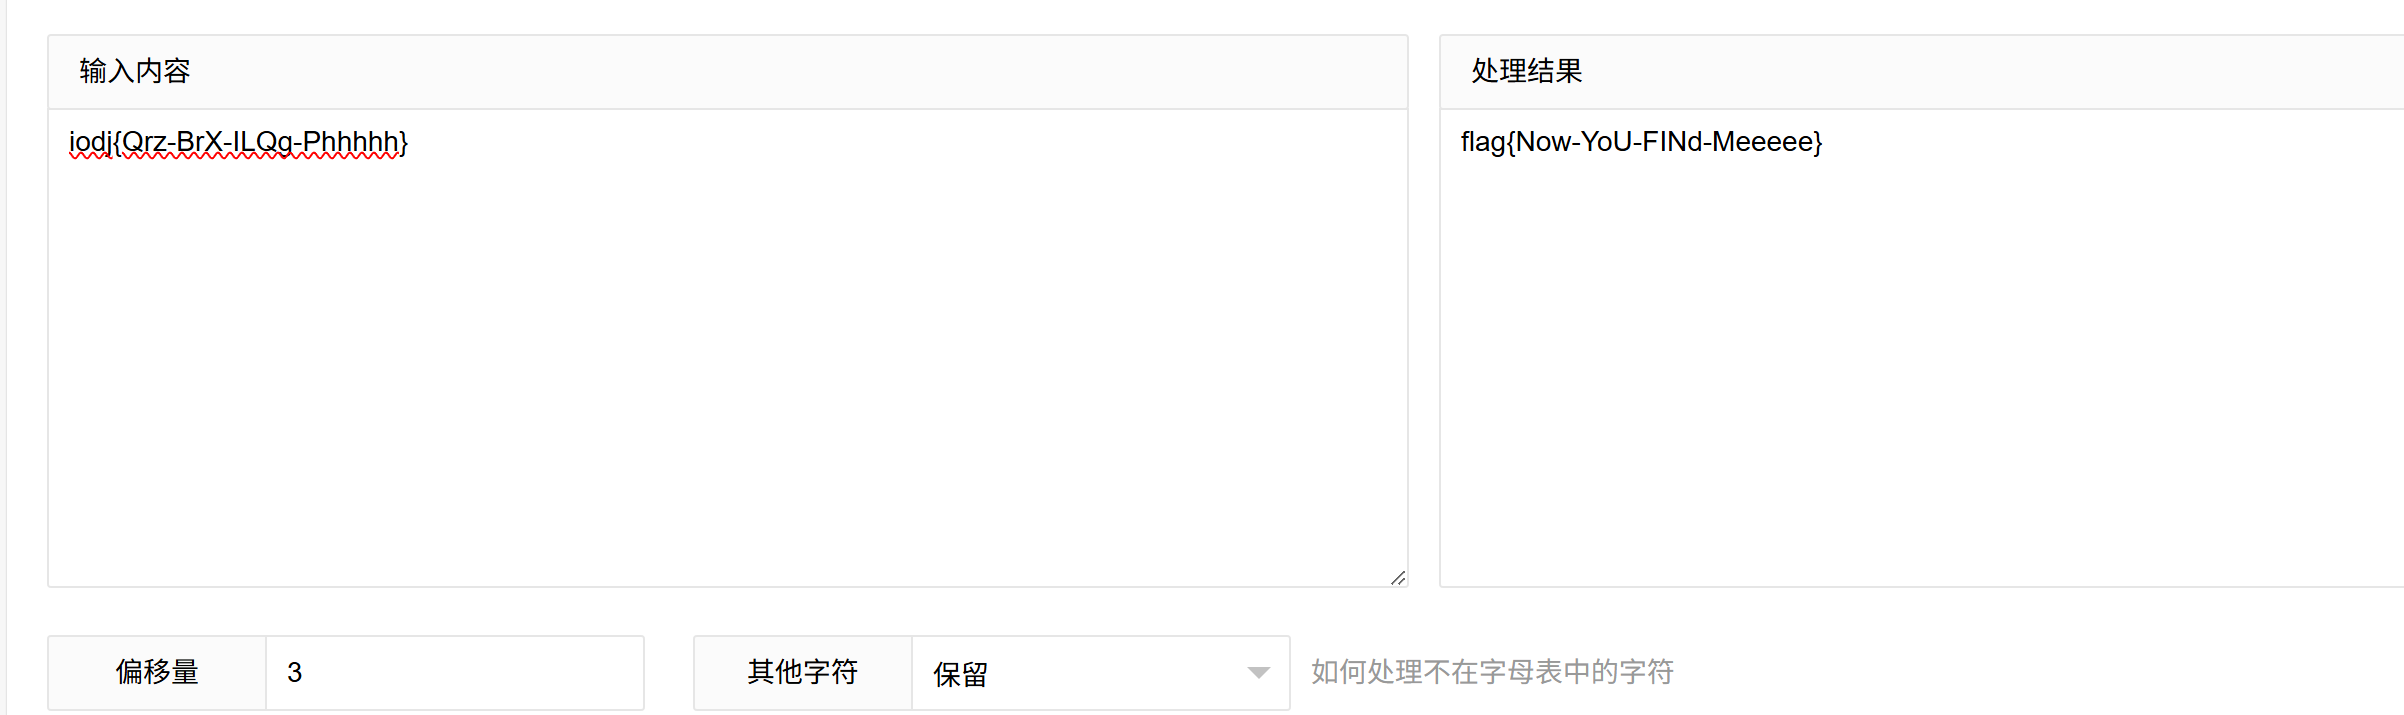Click the 偏移量 label
The width and height of the screenshot is (2404, 715).
157,673
